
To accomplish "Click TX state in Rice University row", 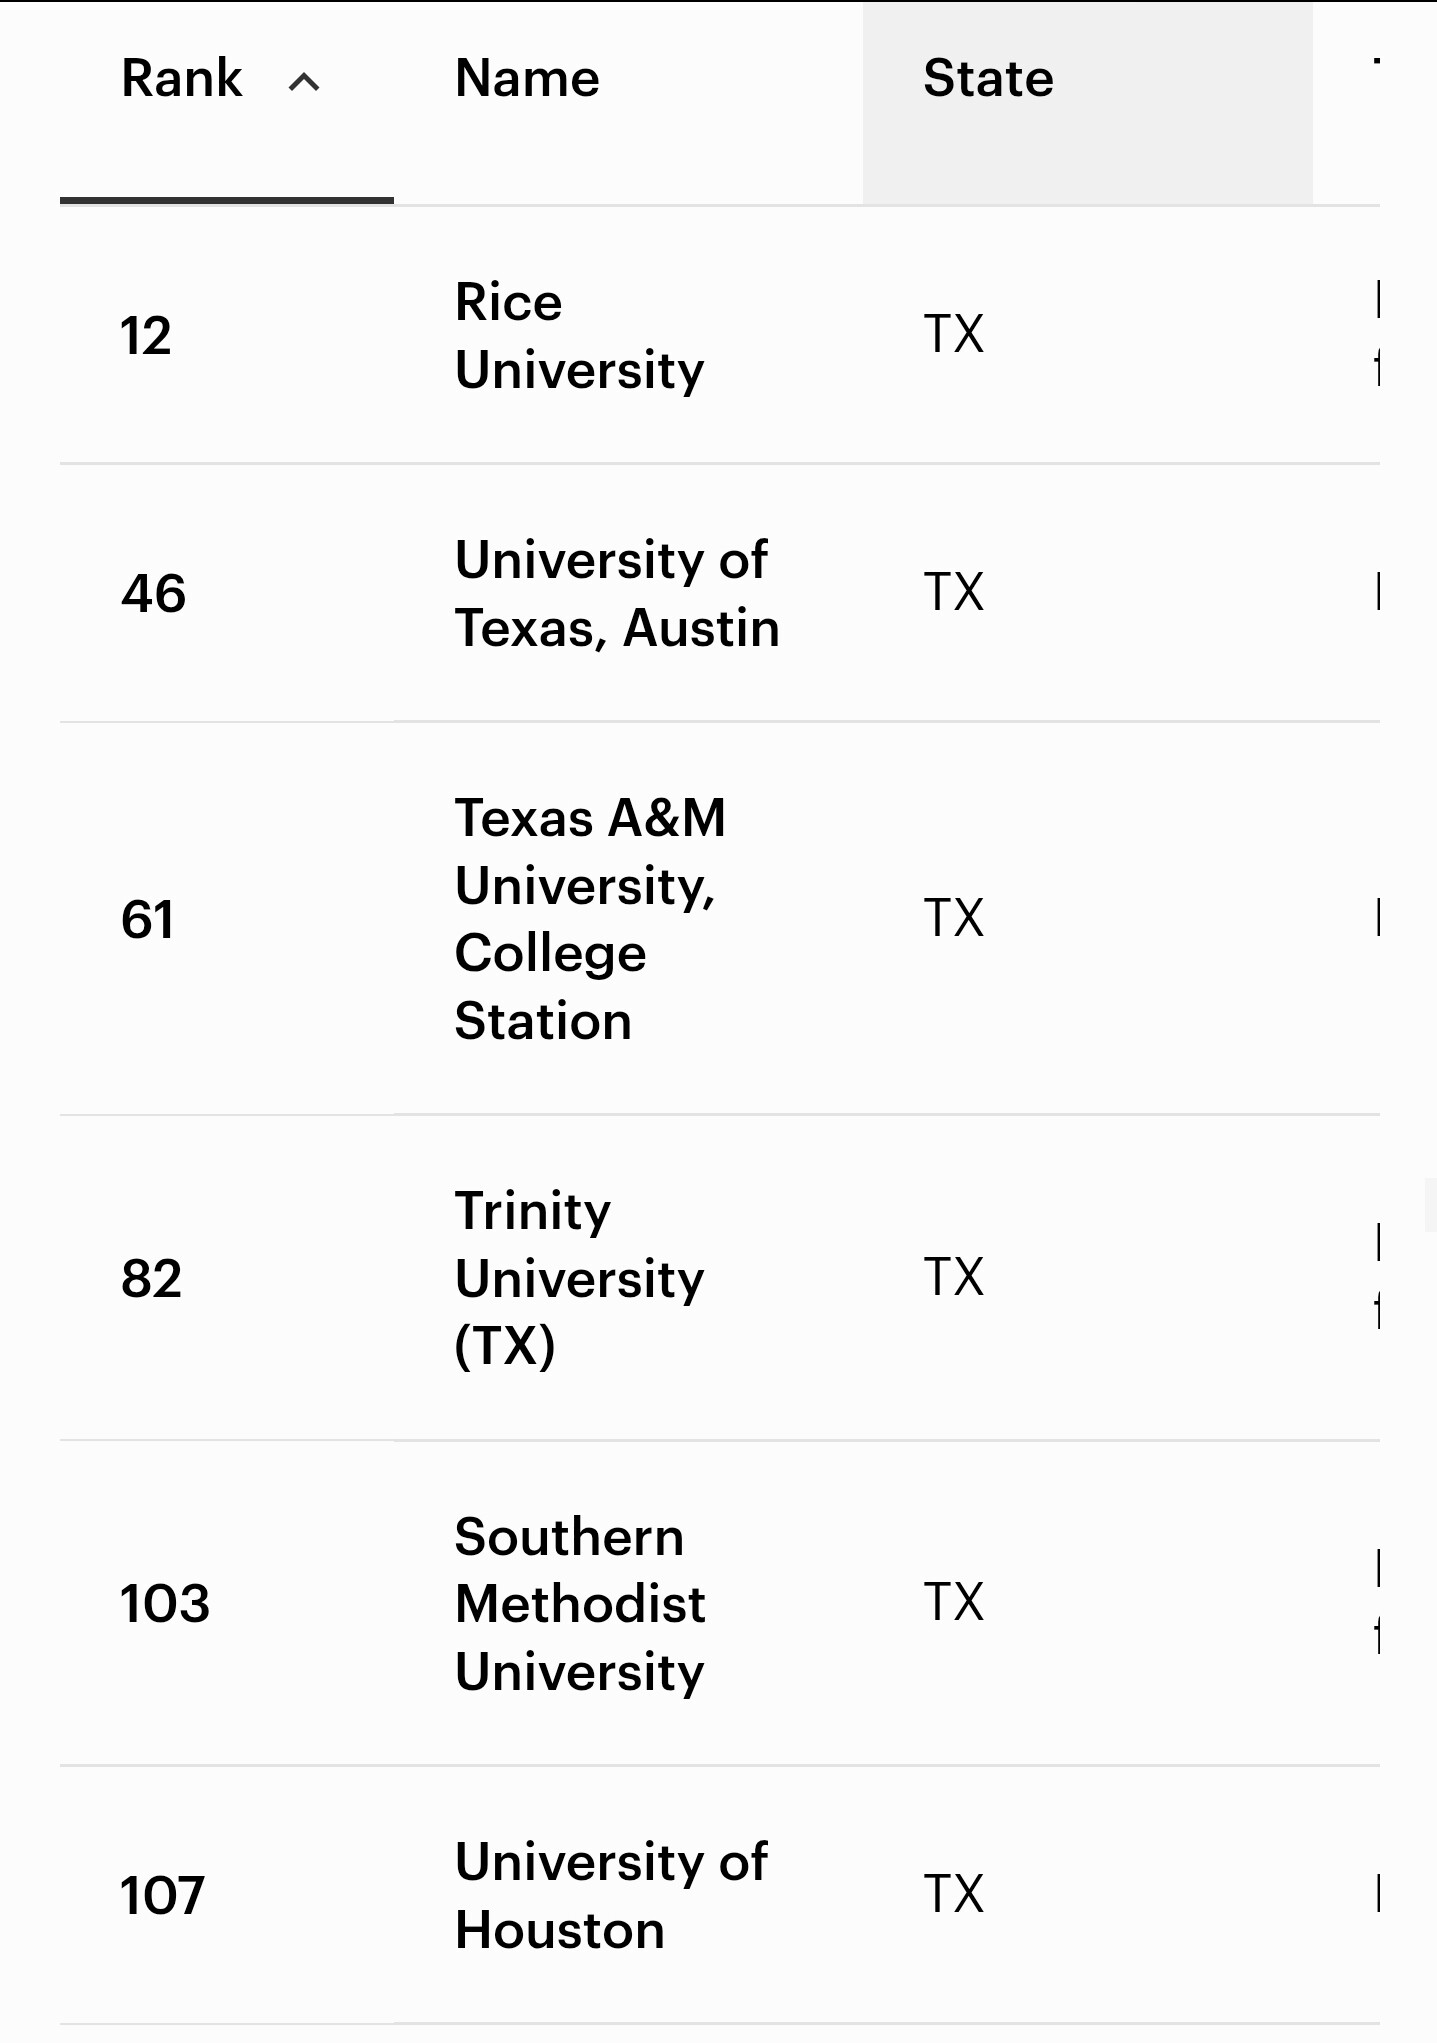I will click(x=953, y=334).
